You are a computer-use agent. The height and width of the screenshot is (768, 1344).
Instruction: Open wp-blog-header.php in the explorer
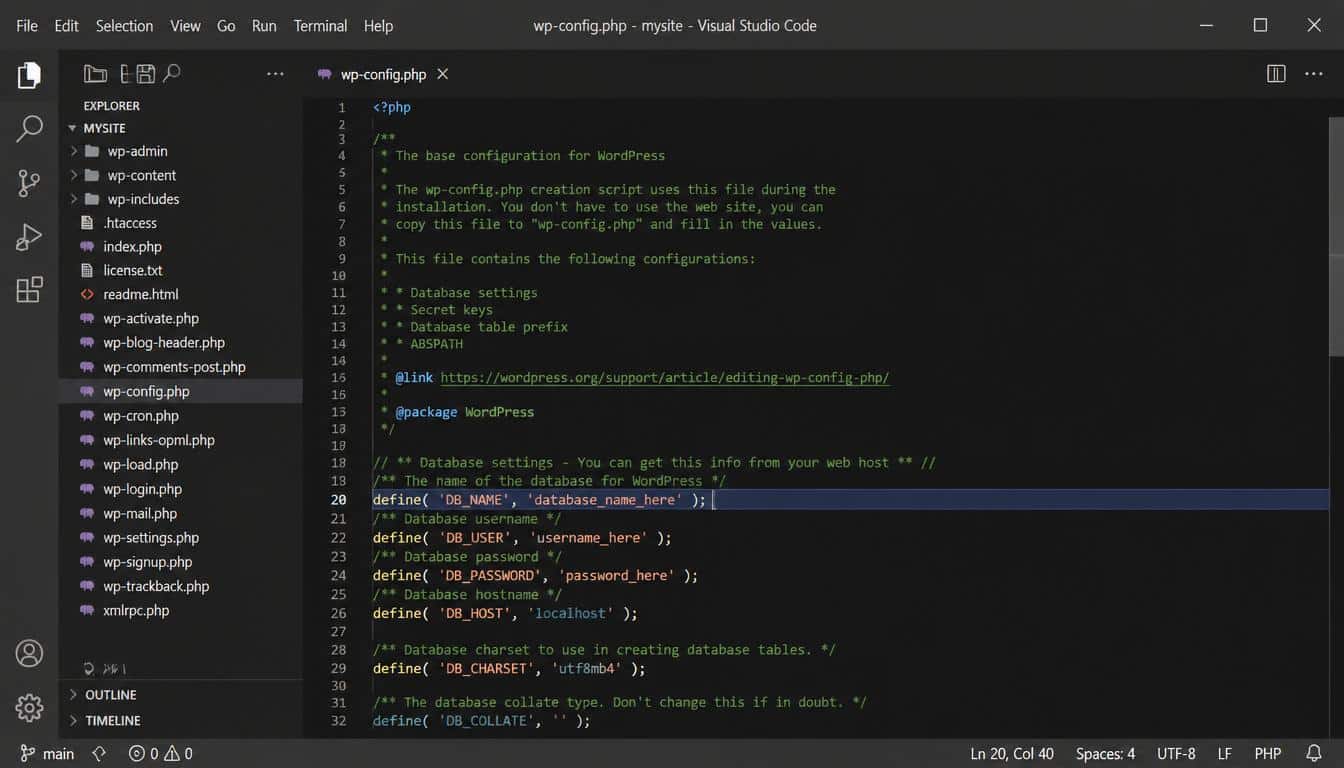164,342
